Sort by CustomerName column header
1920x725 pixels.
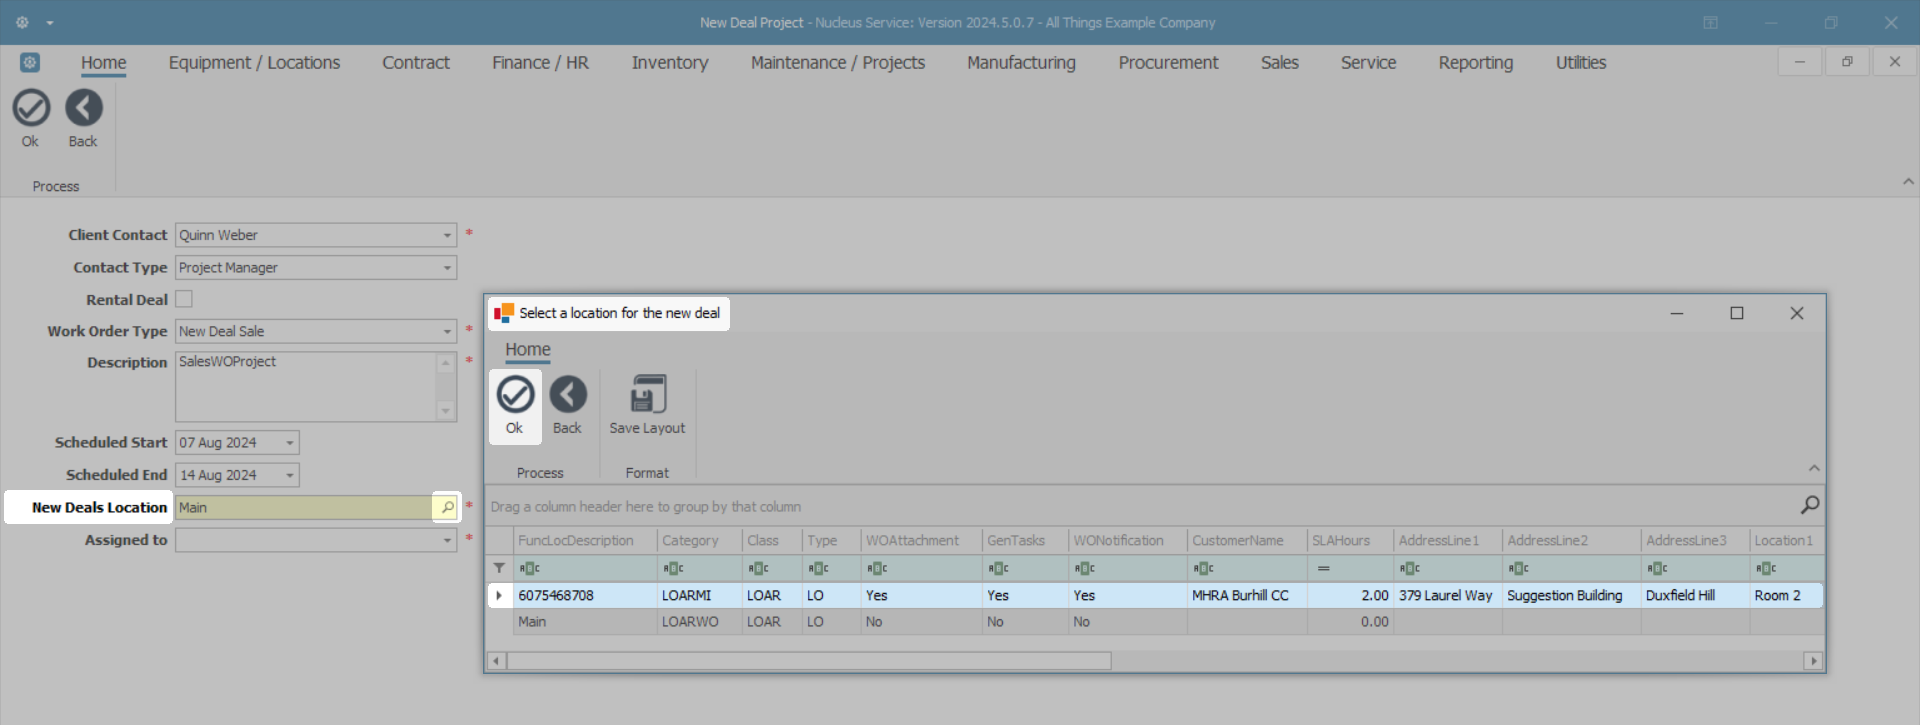click(x=1247, y=540)
